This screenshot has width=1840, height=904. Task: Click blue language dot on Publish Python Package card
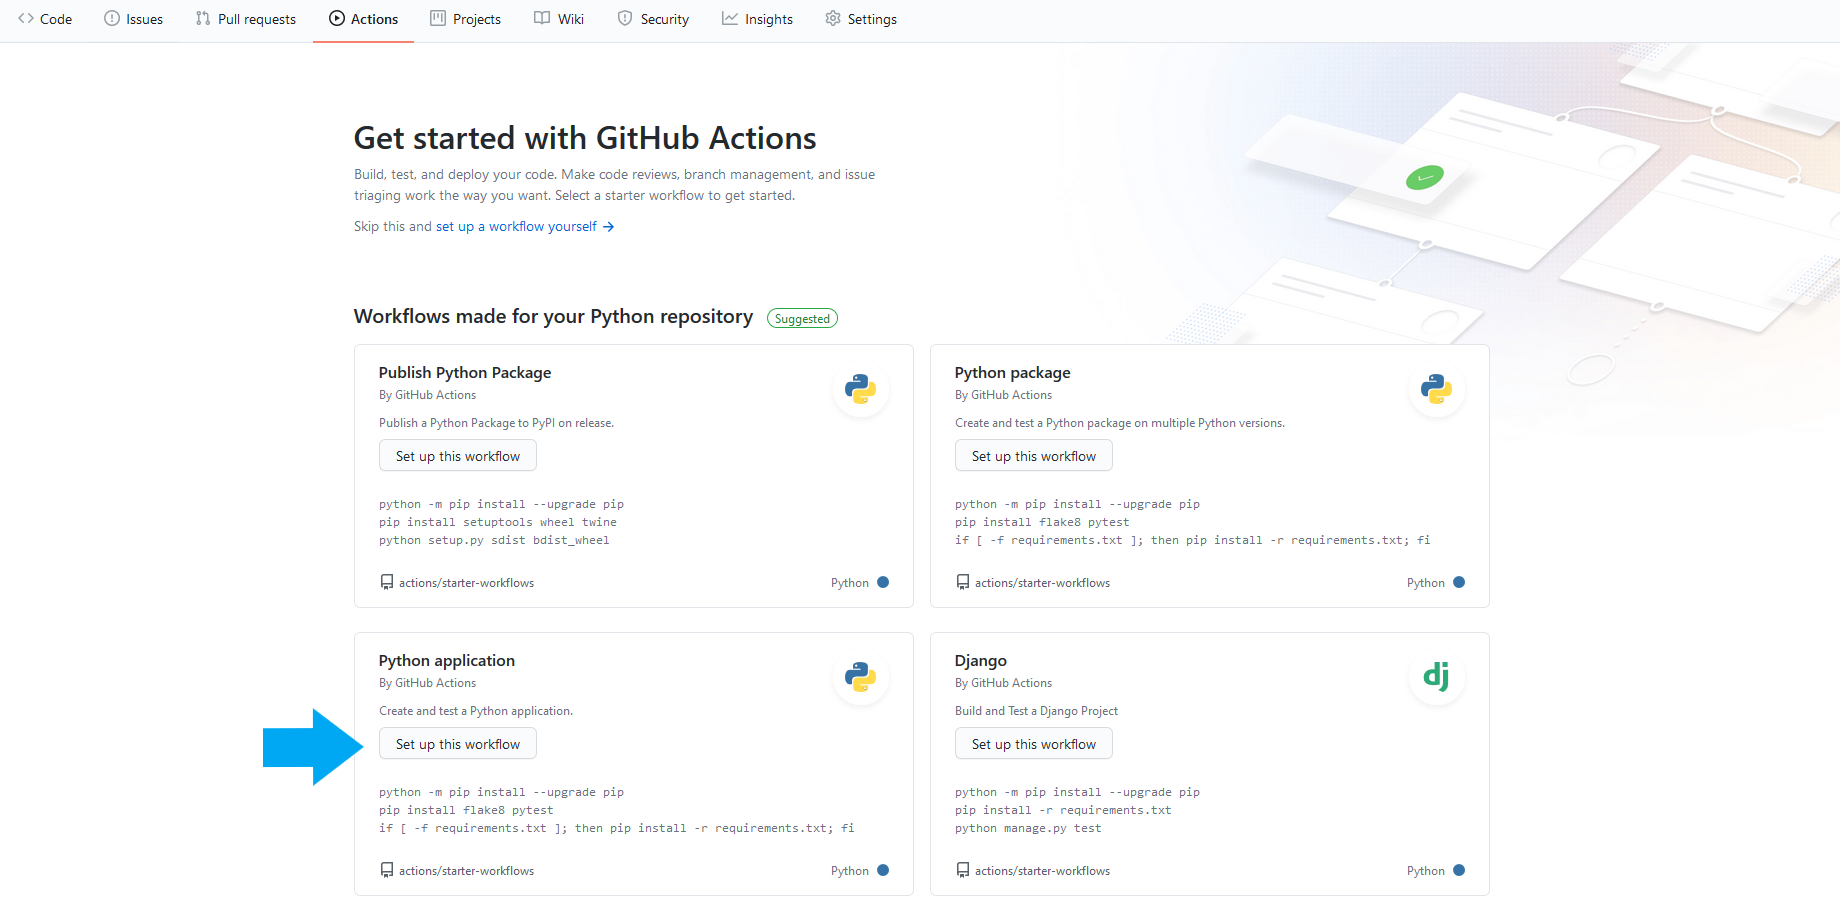tap(883, 582)
